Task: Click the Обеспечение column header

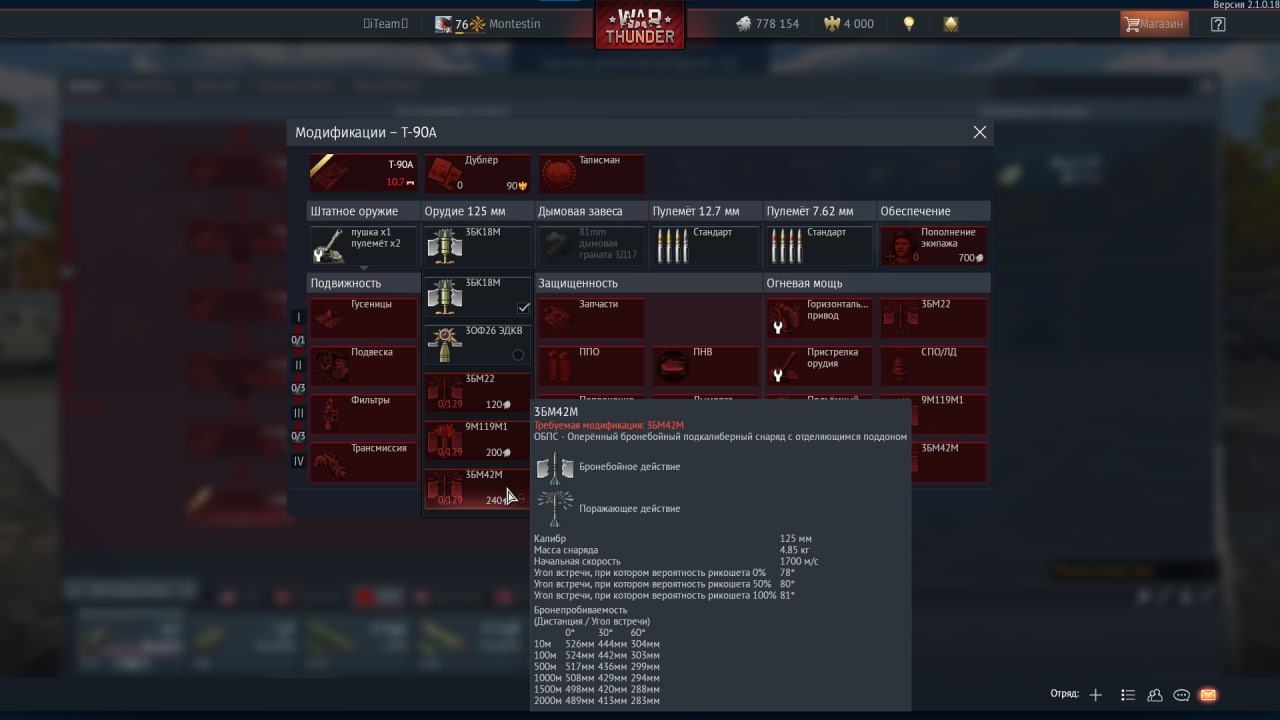Action: pyautogui.click(x=933, y=211)
